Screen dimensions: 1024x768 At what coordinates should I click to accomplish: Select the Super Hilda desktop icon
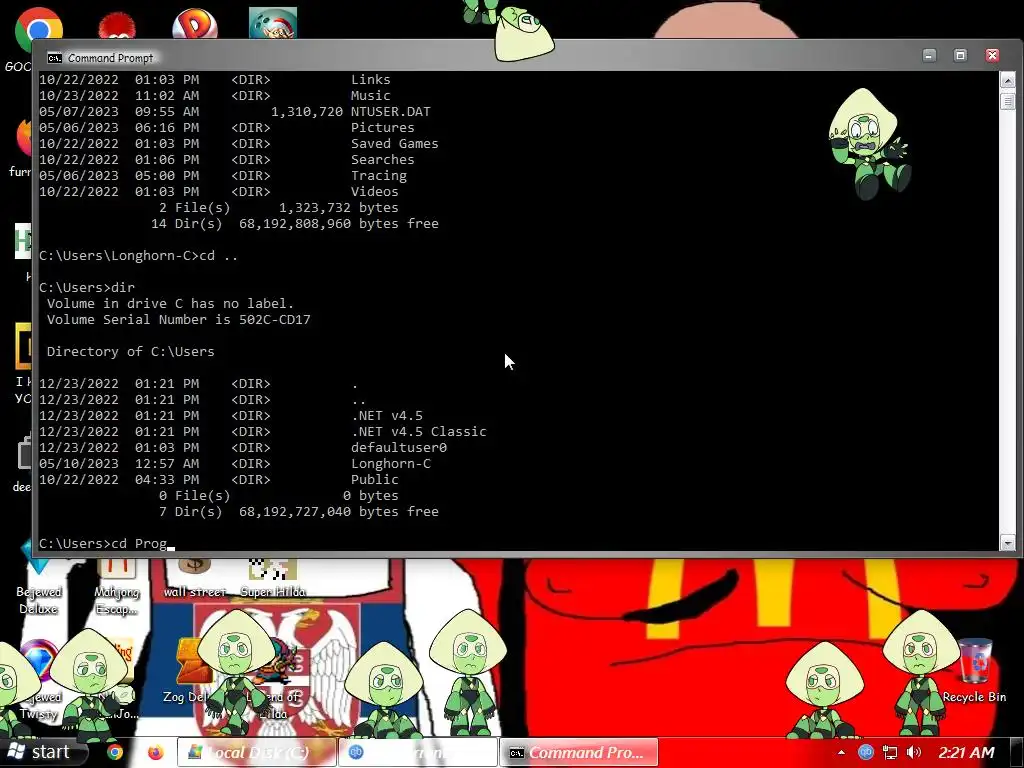(273, 577)
